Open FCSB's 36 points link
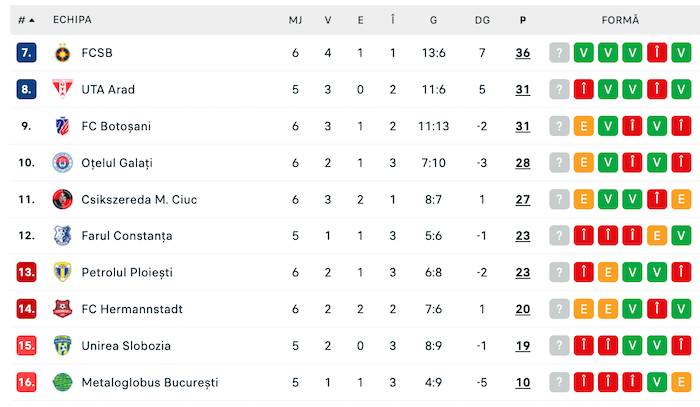 point(523,53)
